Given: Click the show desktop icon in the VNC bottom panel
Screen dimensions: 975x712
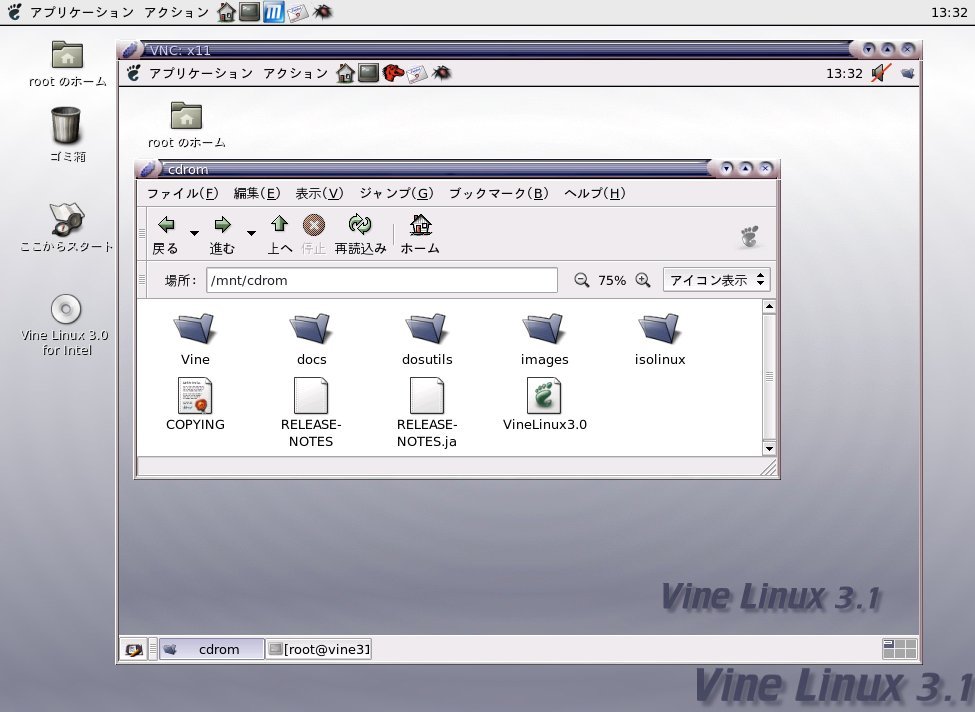Looking at the screenshot, I should point(133,649).
